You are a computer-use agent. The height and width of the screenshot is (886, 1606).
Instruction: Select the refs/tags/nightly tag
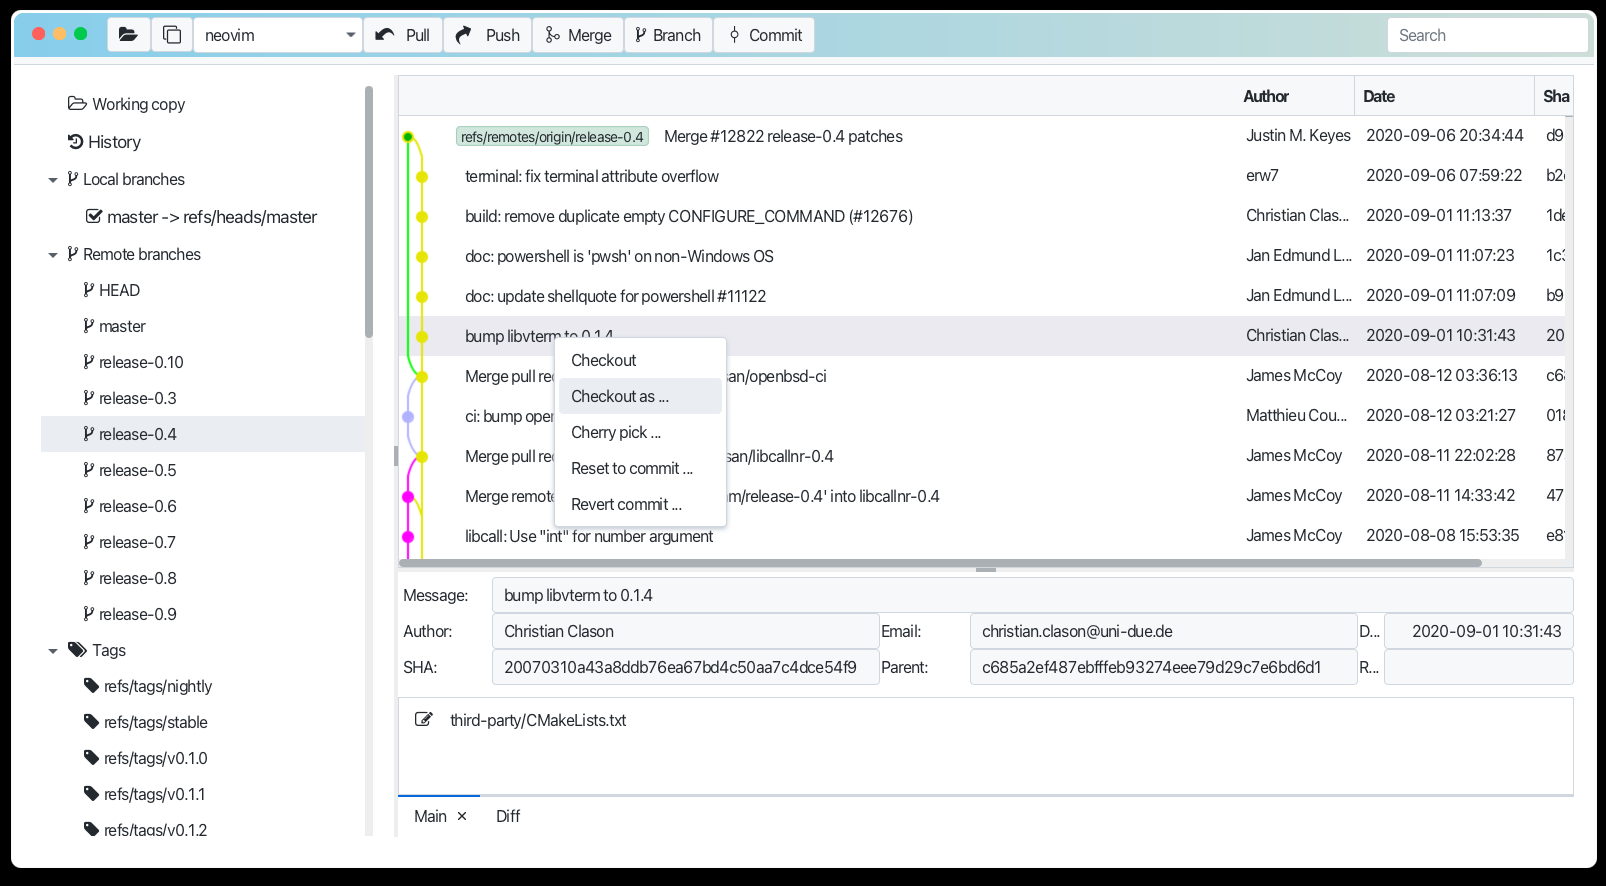pyautogui.click(x=148, y=686)
